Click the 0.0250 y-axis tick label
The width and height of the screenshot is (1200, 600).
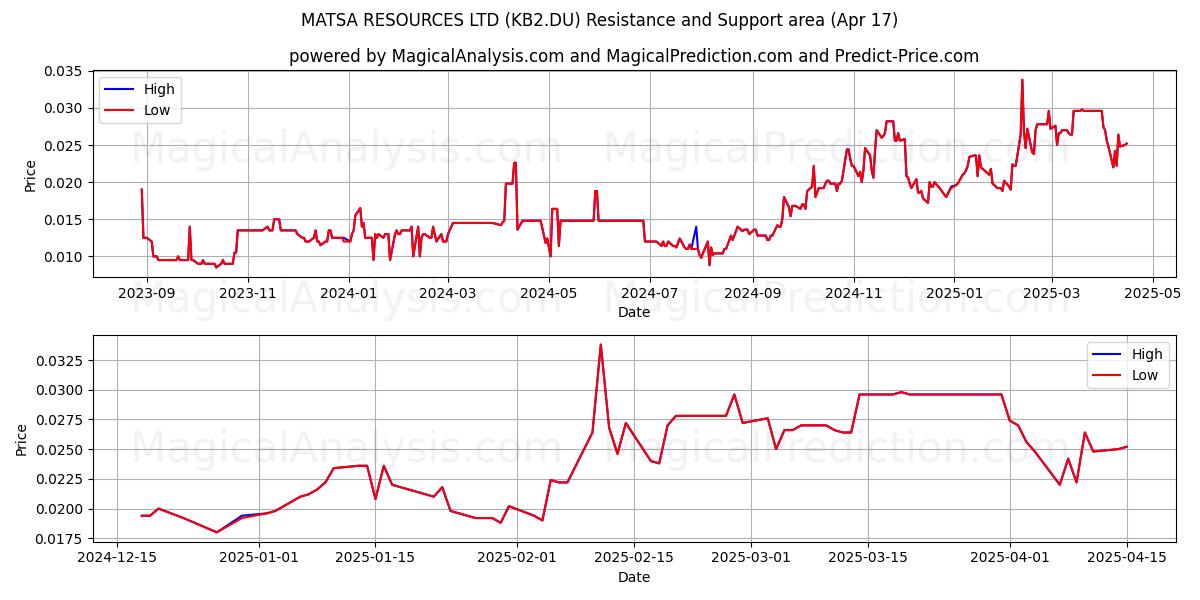62,449
